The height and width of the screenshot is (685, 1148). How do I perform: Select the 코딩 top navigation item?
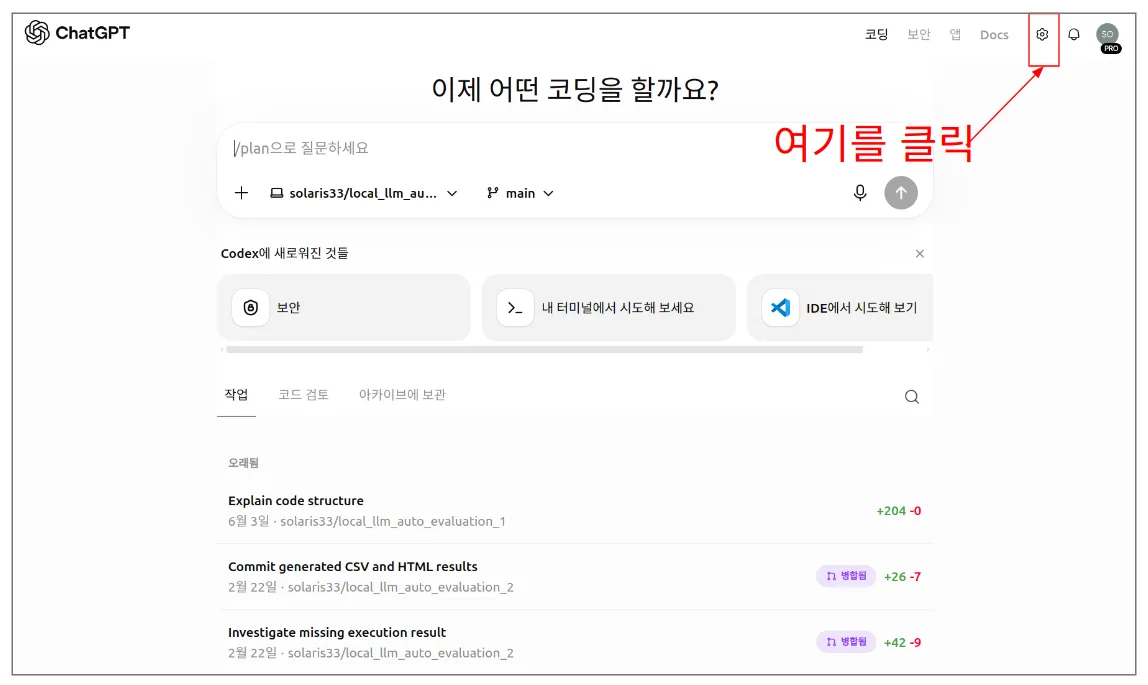pyautogui.click(x=876, y=34)
